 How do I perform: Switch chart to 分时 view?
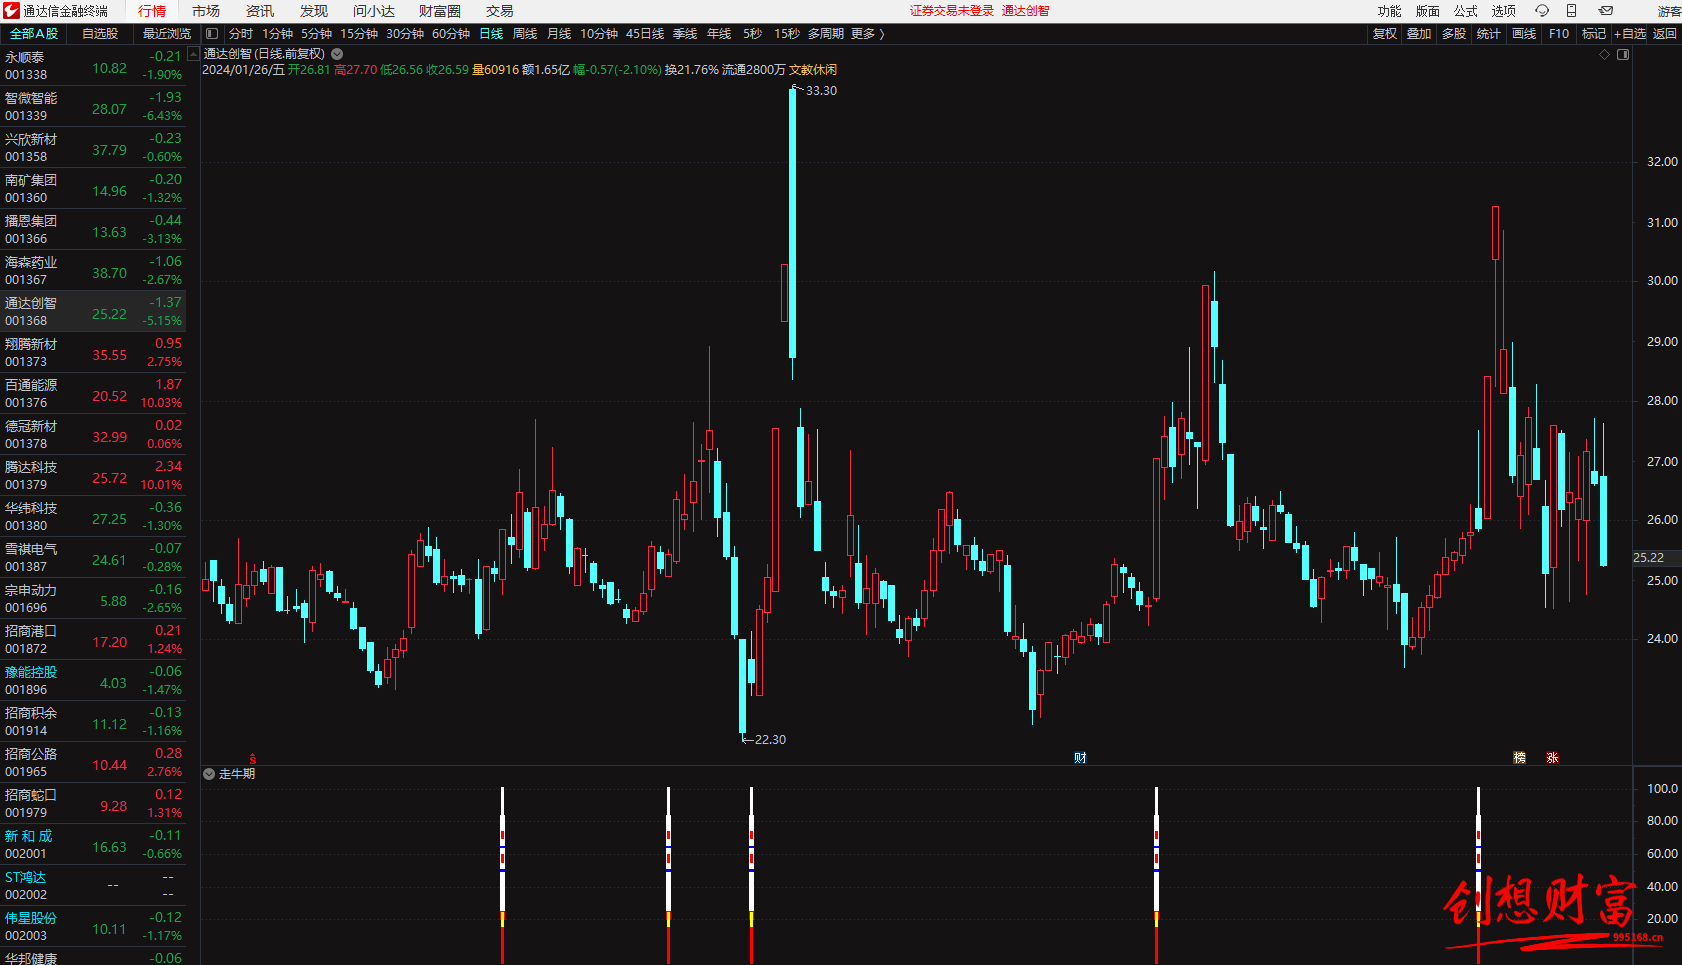point(241,34)
